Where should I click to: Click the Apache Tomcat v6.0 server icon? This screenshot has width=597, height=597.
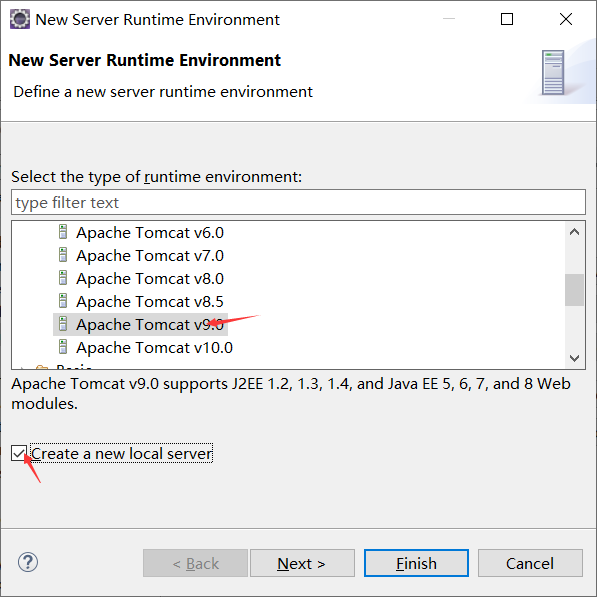63,232
